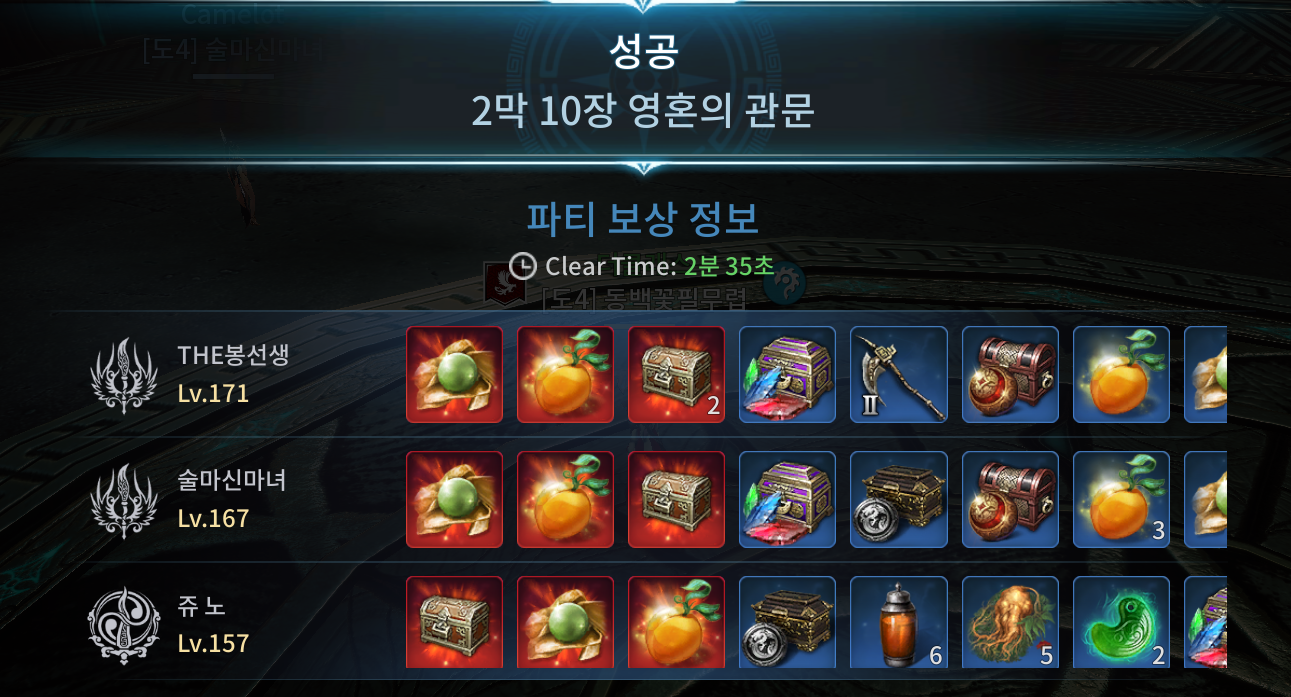
Task: Click the green jade stone reward with 2
Action: click(x=1121, y=622)
